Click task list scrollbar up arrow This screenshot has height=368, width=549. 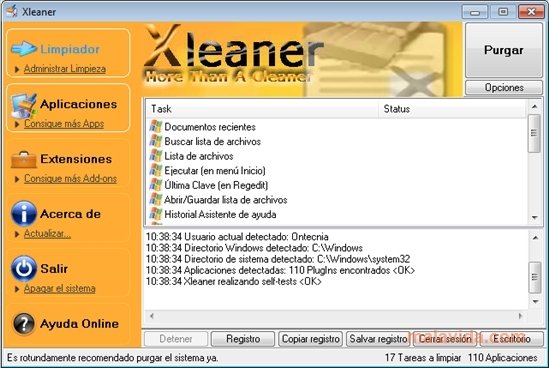(534, 106)
